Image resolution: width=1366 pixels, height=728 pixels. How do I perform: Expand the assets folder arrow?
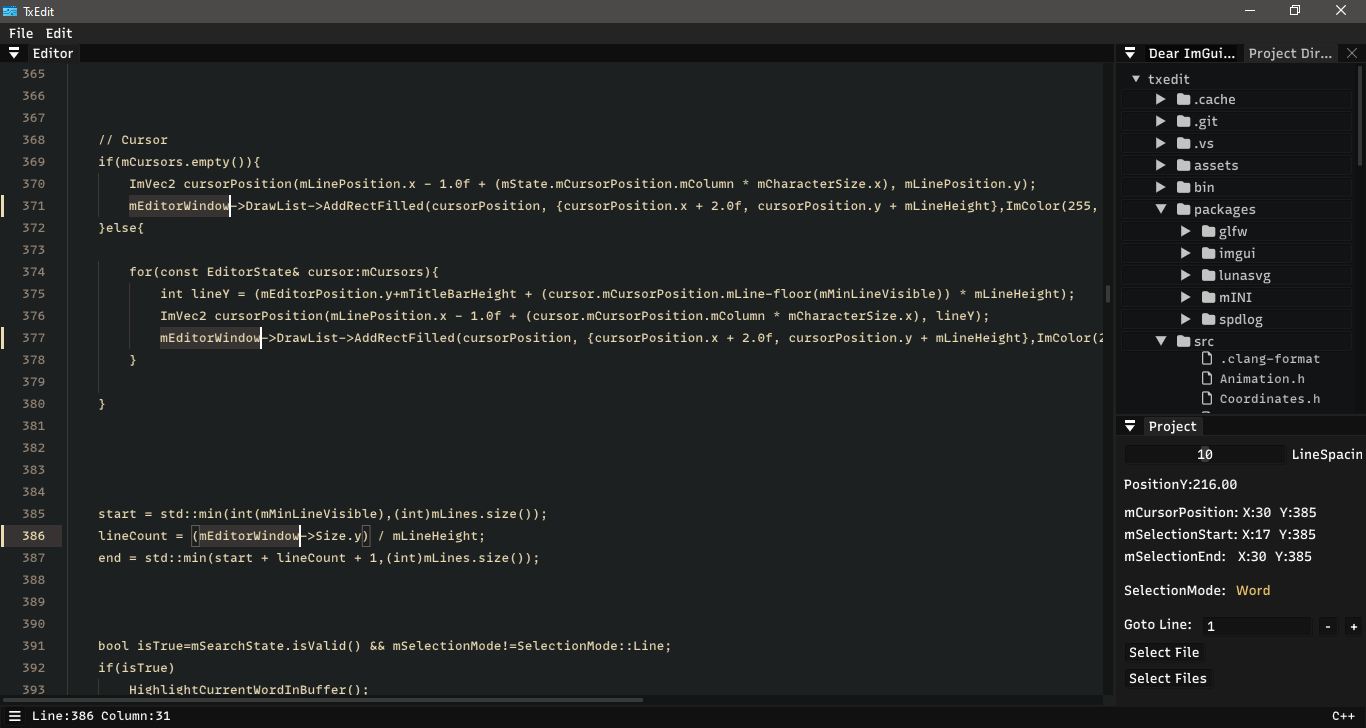pyautogui.click(x=1160, y=165)
